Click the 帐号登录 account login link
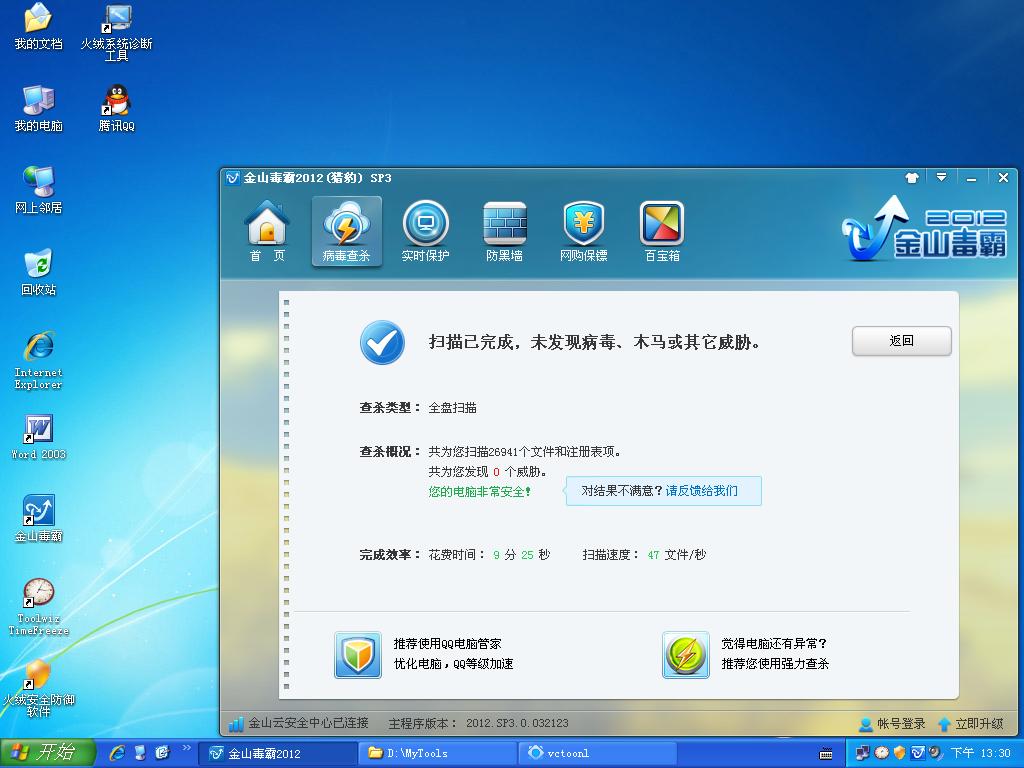1024x768 pixels. tap(893, 724)
